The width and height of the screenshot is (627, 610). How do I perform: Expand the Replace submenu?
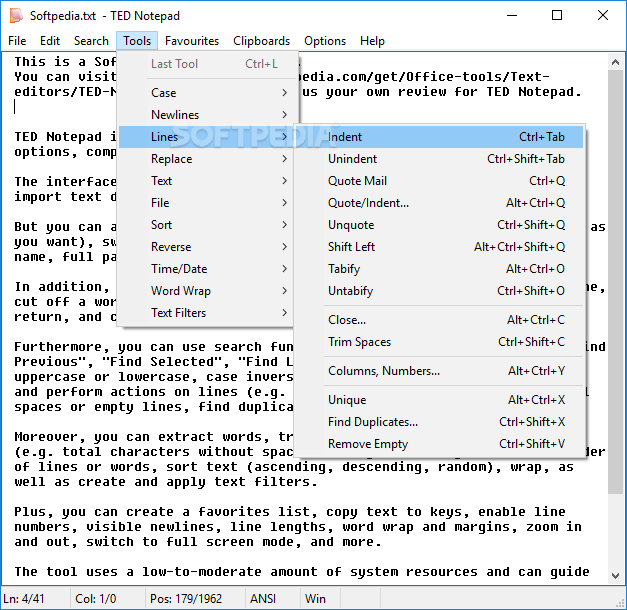click(208, 159)
